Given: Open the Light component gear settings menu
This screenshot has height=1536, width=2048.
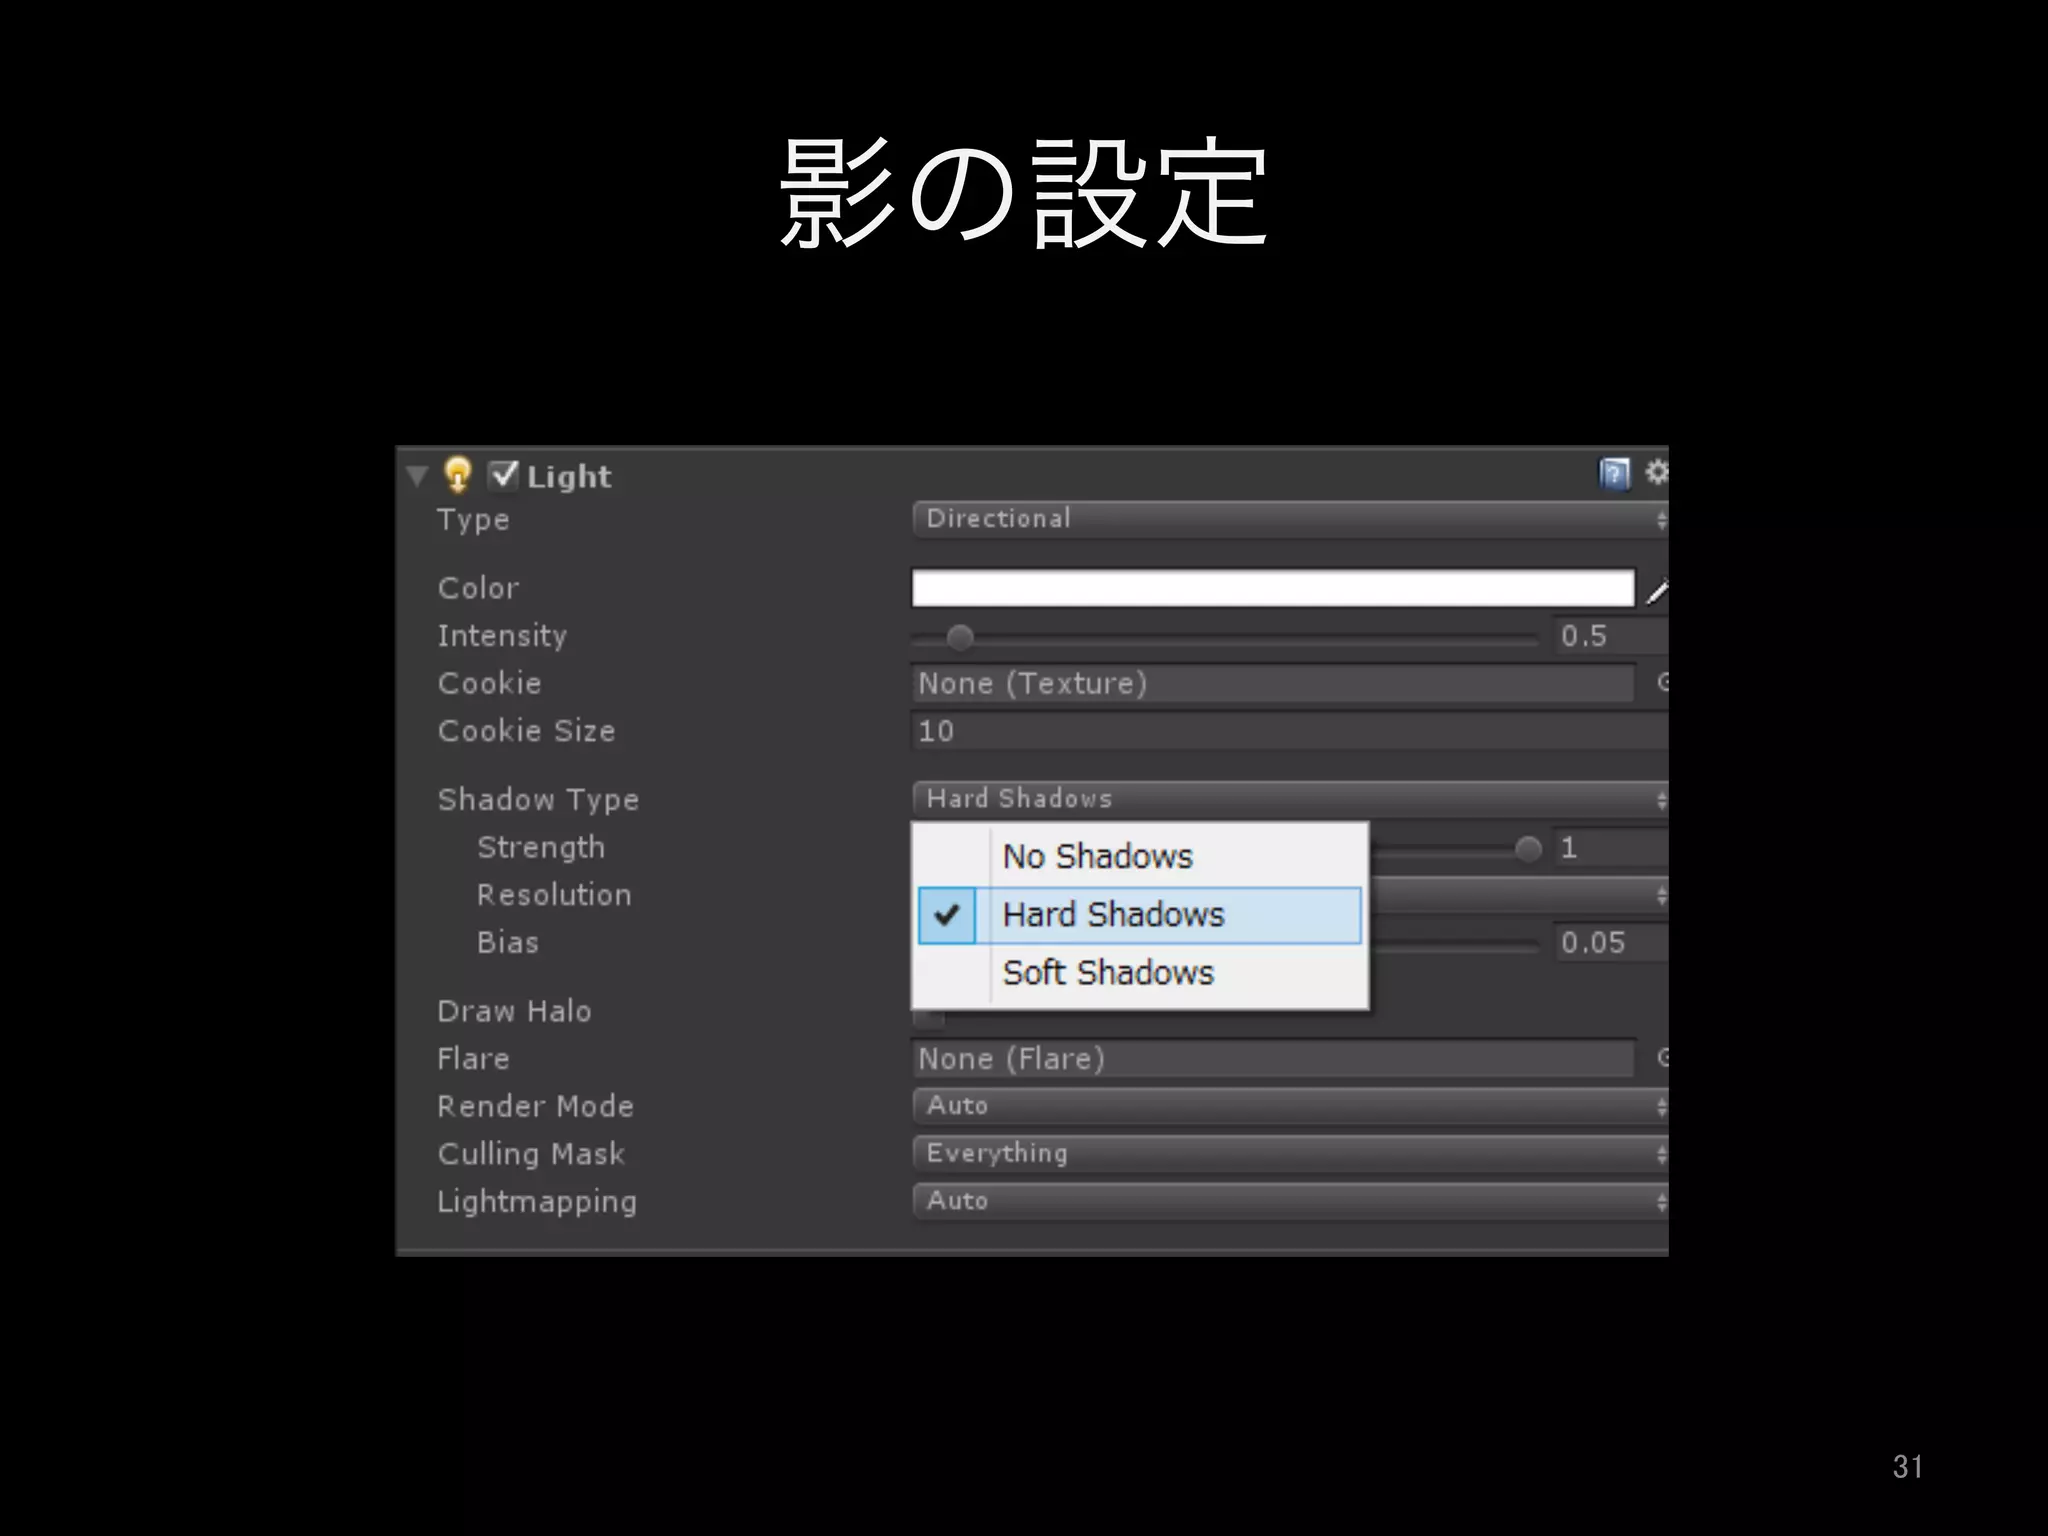Looking at the screenshot, I should tap(1656, 471).
